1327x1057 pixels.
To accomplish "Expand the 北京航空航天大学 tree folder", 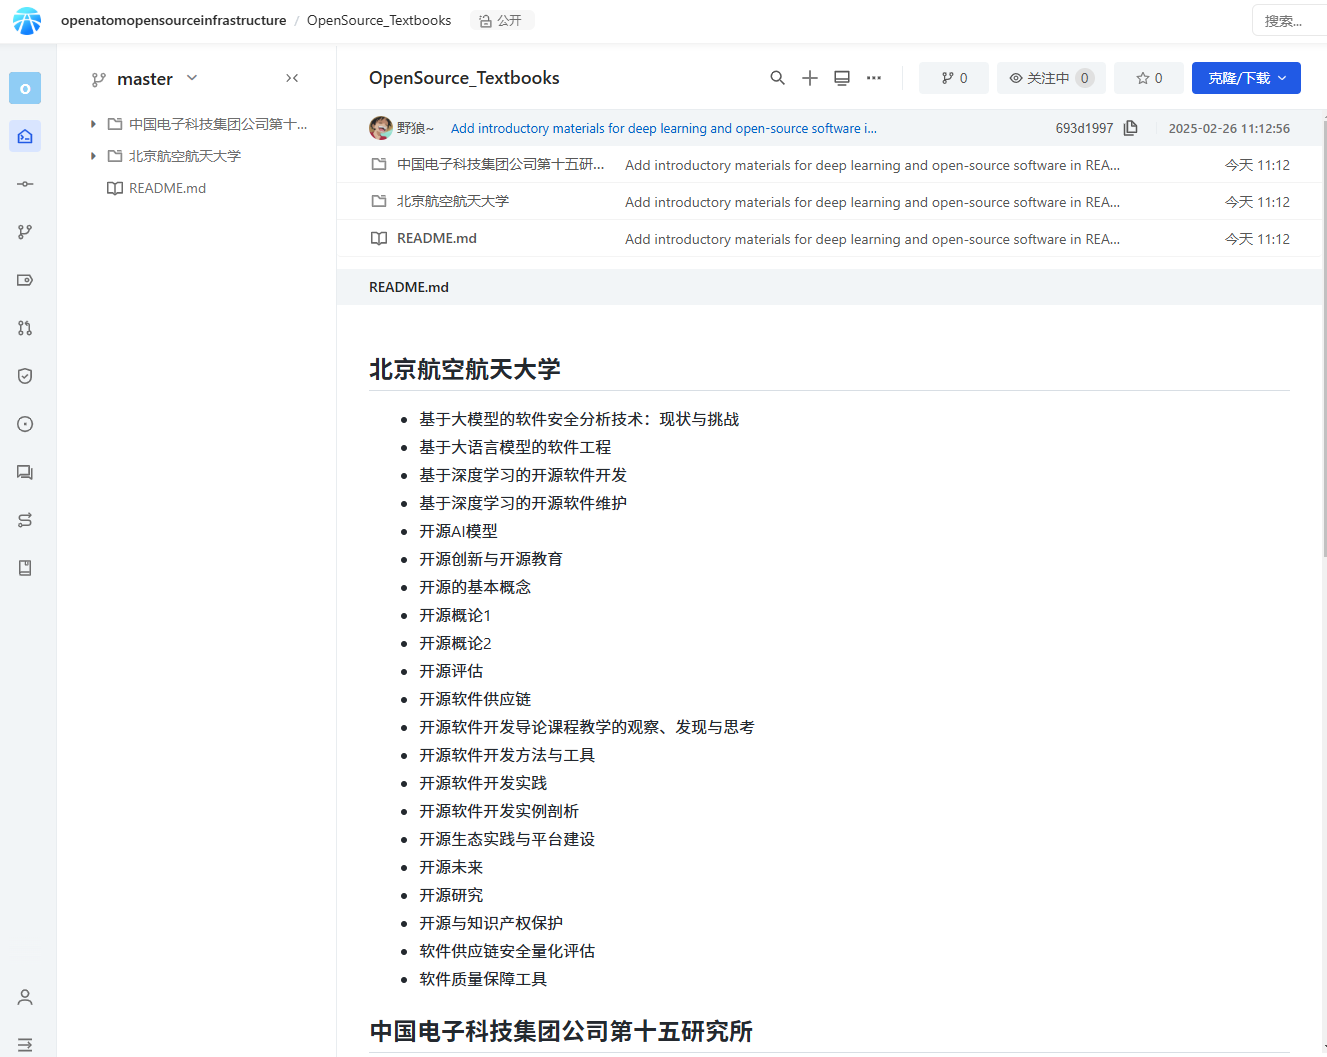I will pyautogui.click(x=93, y=156).
